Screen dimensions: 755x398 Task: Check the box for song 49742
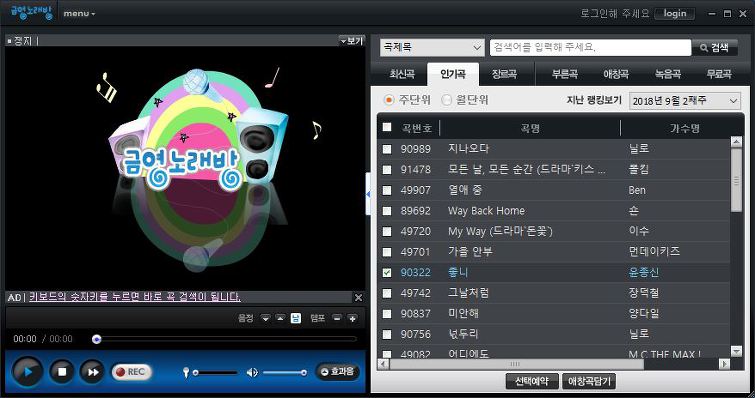pos(387,293)
